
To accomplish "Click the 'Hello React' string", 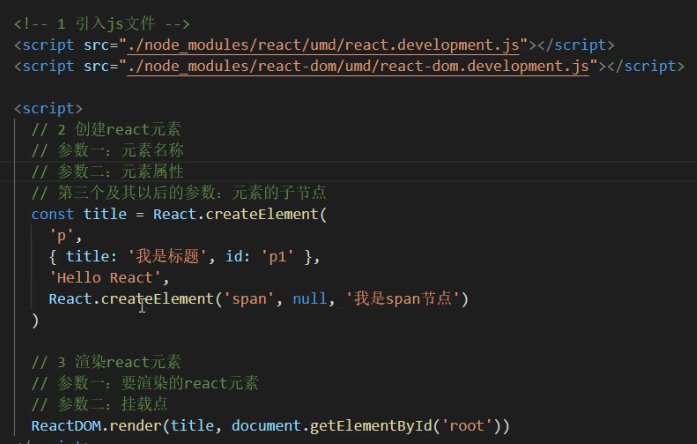I will coord(105,278).
